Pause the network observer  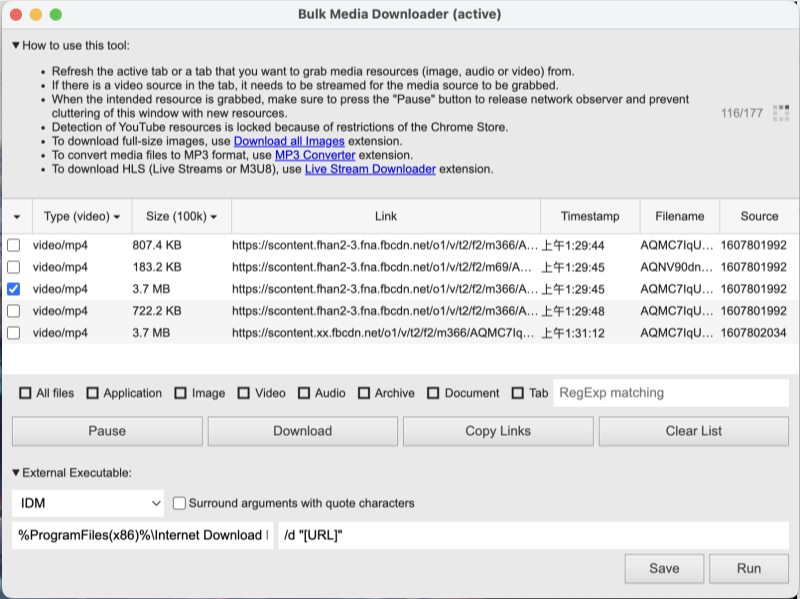[107, 431]
